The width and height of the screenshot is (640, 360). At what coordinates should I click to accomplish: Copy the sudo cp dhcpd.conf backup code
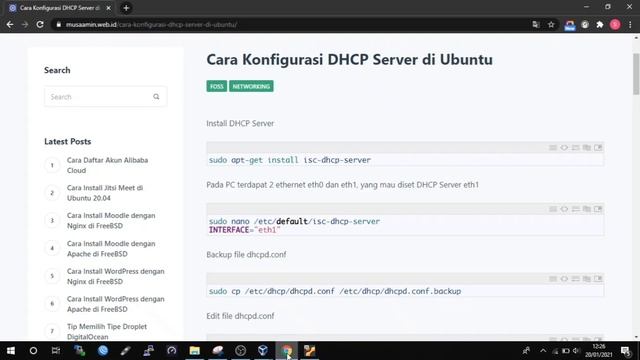[x=587, y=279]
